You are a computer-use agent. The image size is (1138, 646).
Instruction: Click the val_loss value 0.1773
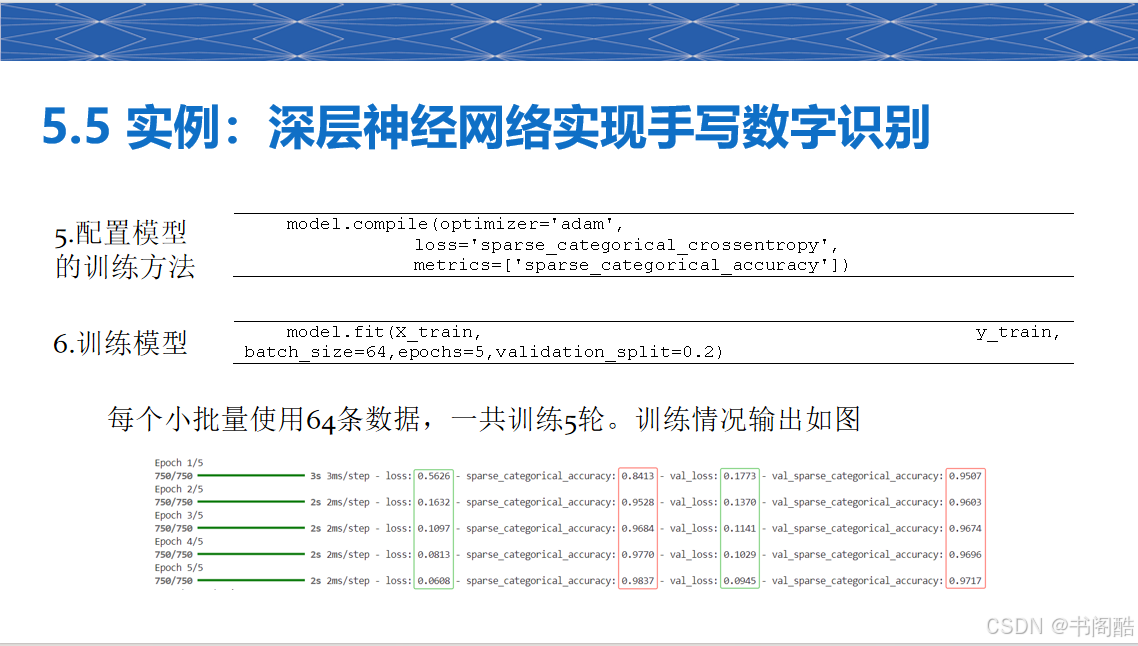click(740, 476)
